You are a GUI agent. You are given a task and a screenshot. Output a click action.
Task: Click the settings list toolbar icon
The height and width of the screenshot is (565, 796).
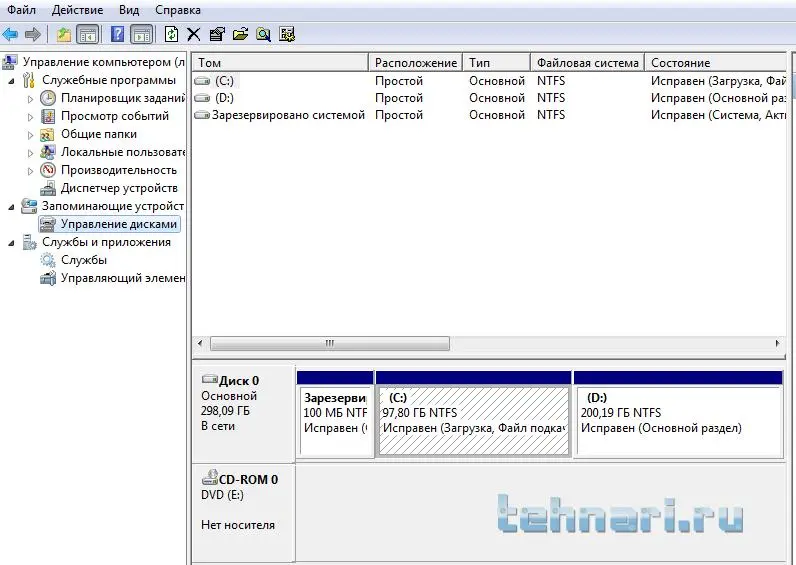[287, 35]
